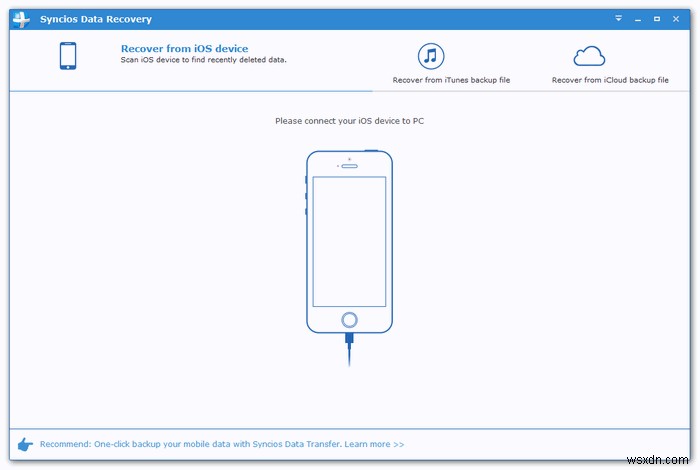
Task: Open the title bar dropdown menu arrow
Action: pyautogui.click(x=618, y=19)
